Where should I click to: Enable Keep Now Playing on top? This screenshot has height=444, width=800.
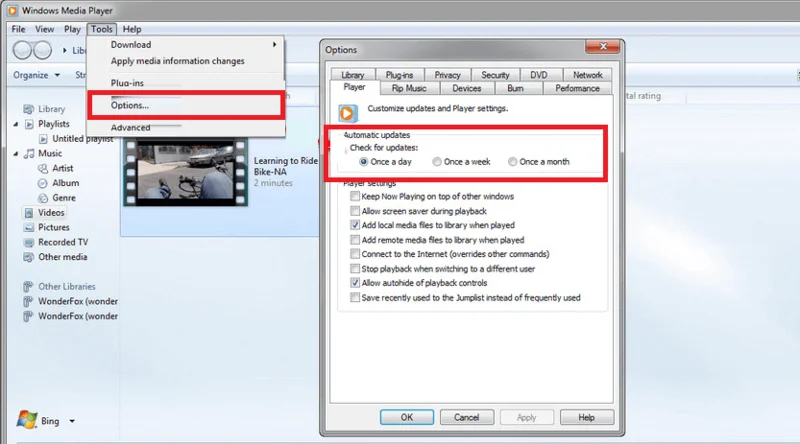pyautogui.click(x=355, y=196)
